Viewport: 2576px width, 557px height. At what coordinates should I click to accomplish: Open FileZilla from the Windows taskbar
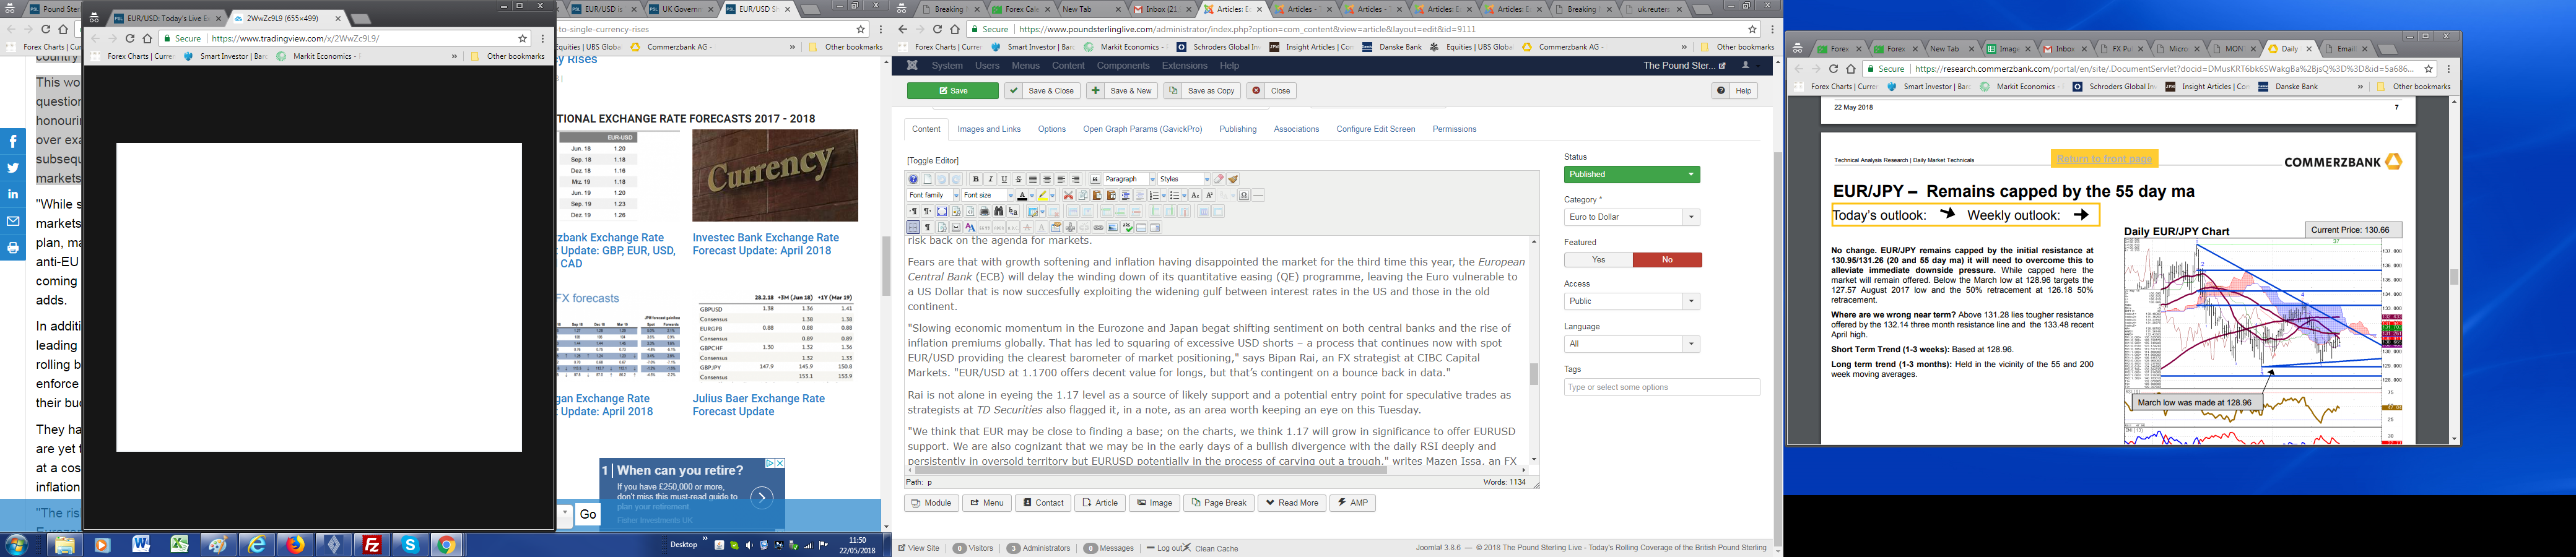372,545
